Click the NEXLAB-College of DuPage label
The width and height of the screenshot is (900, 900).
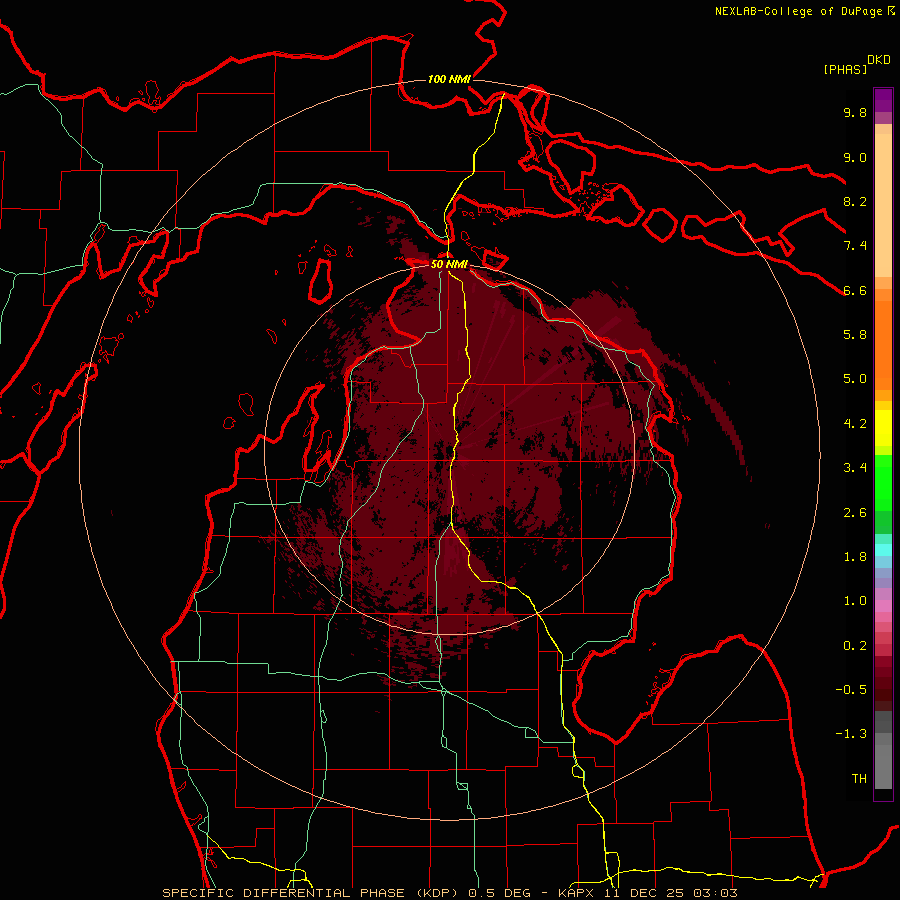pyautogui.click(x=804, y=11)
